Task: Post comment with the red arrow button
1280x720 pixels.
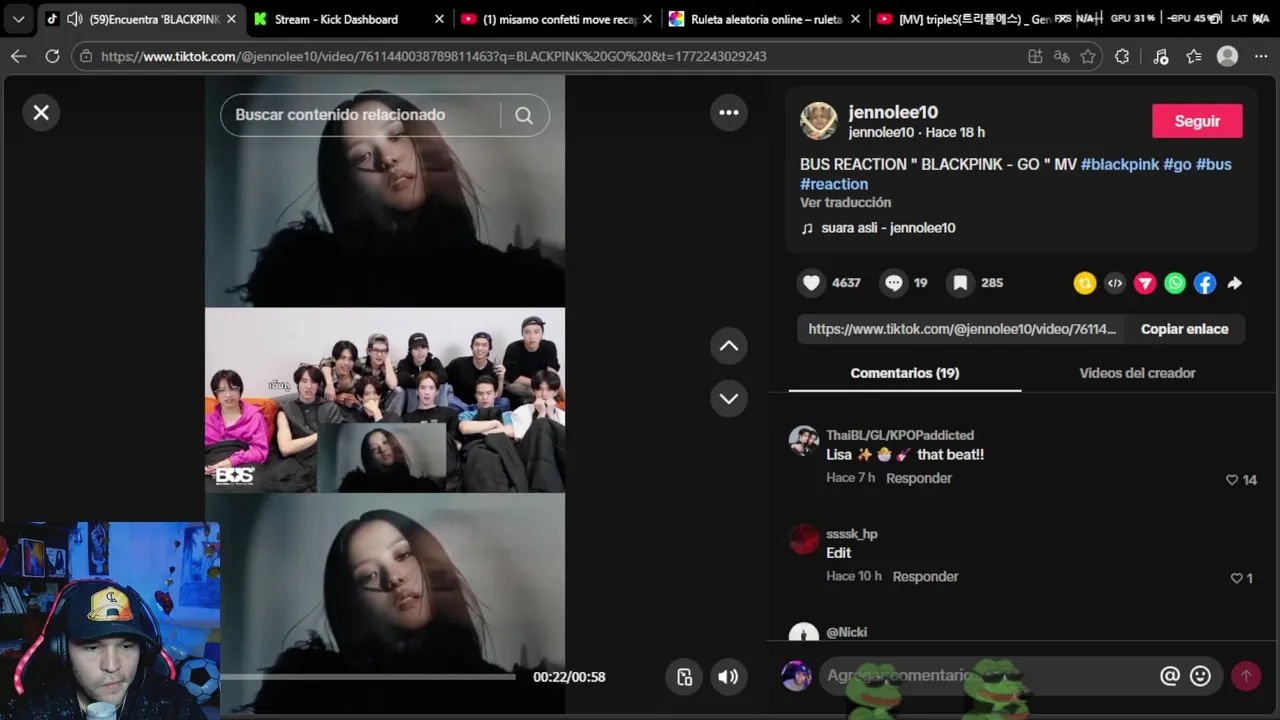Action: tap(1246, 676)
